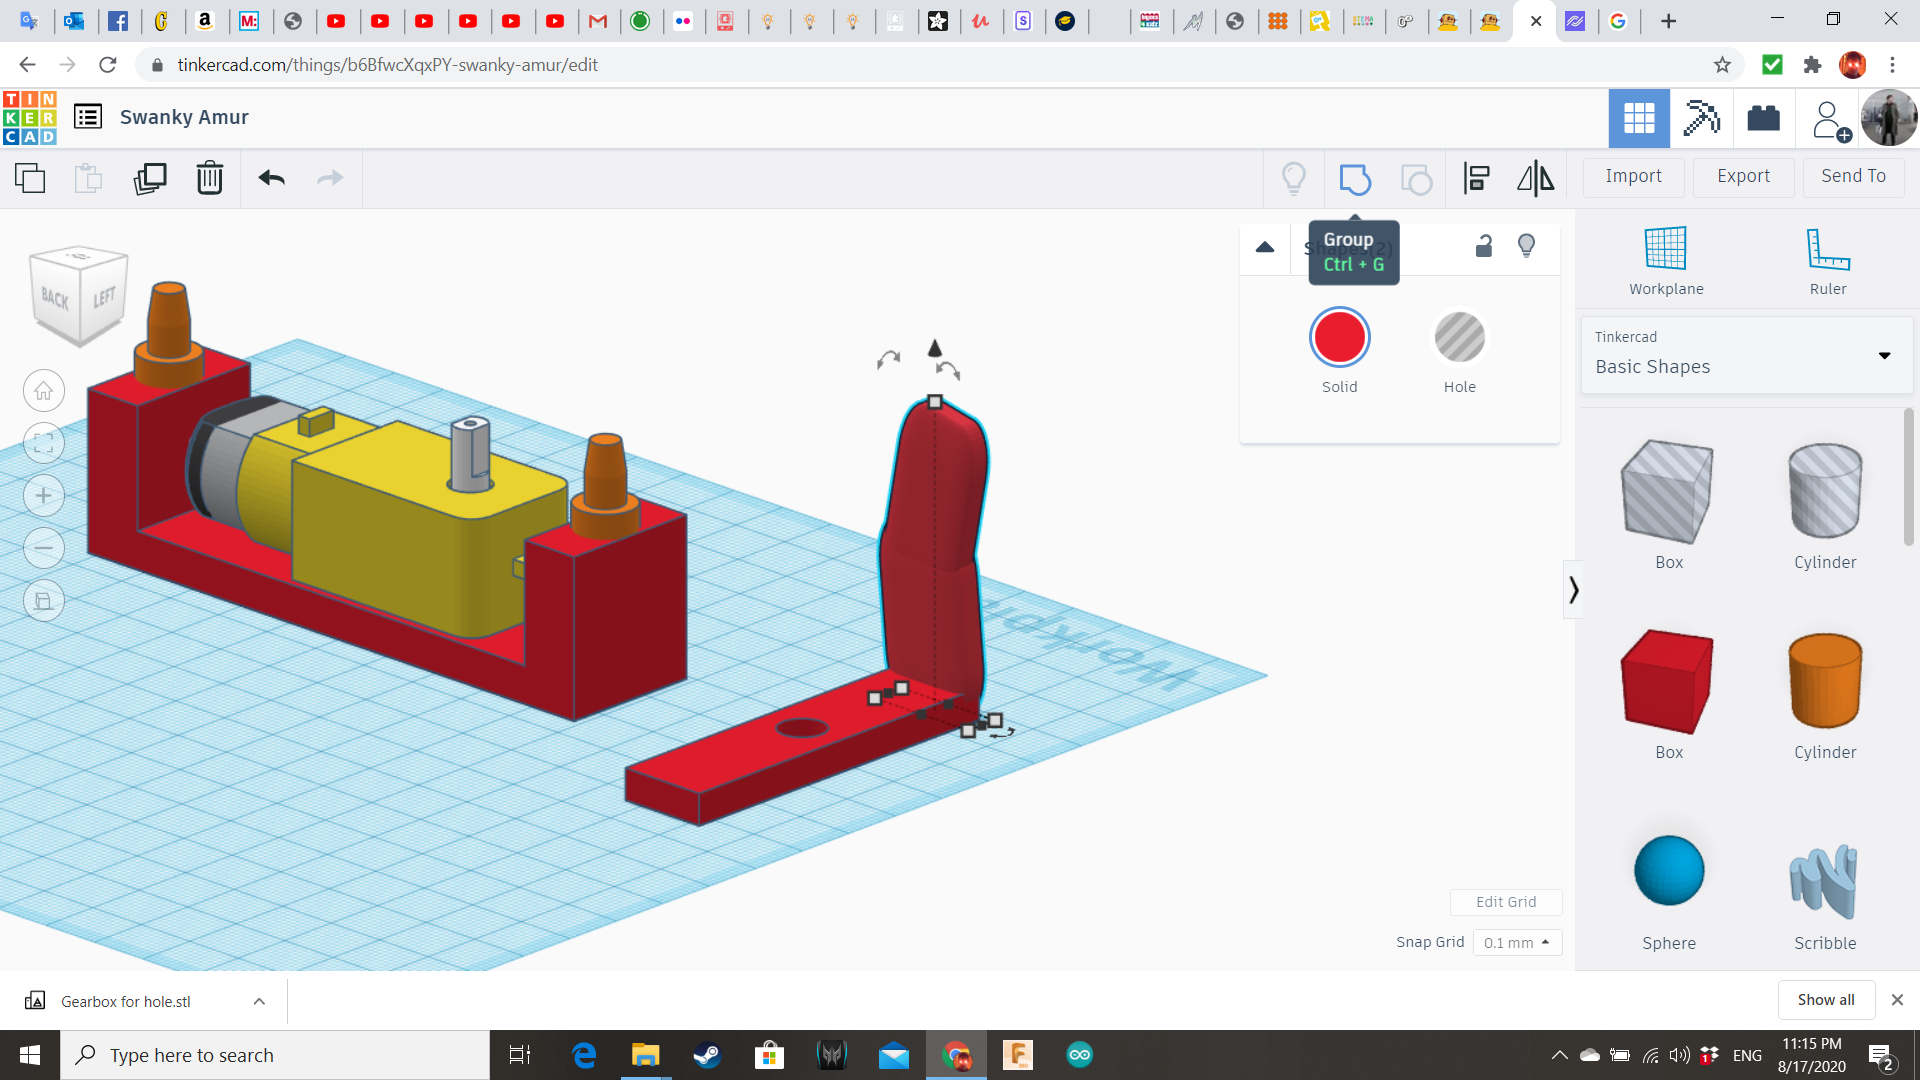The width and height of the screenshot is (1920, 1080).
Task: Open Windows Start menu
Action: coord(30,1055)
